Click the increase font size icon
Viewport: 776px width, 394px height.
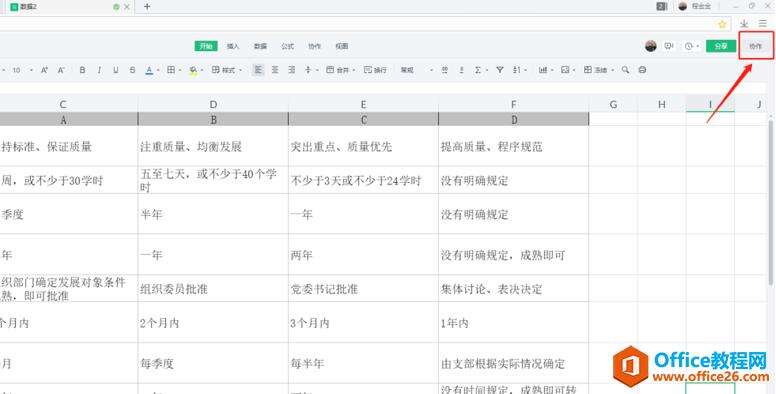[45, 70]
